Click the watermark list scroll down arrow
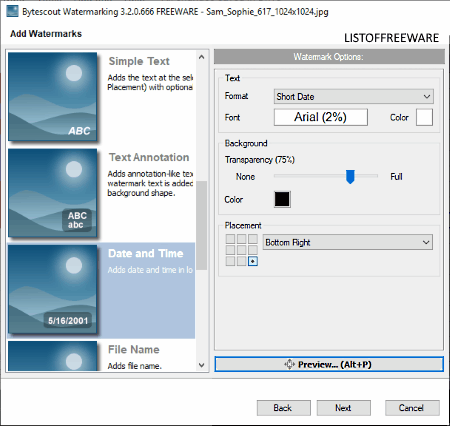 click(x=201, y=365)
